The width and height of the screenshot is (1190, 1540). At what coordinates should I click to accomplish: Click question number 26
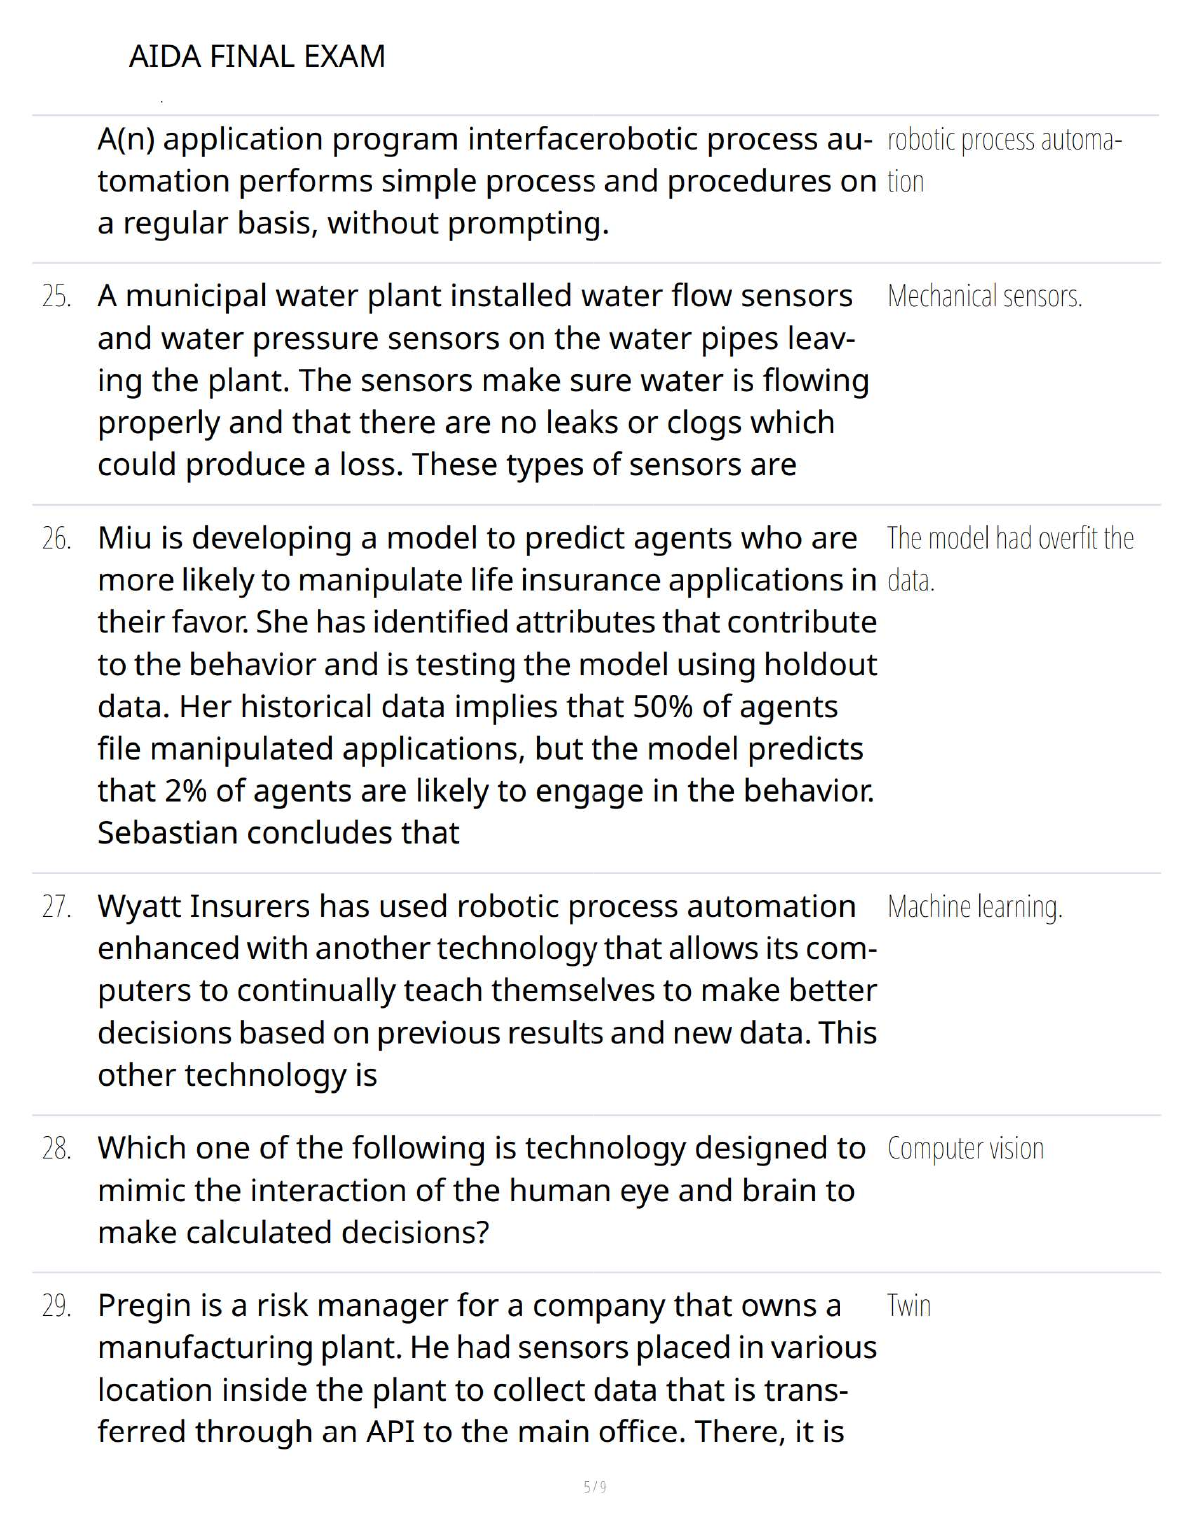tap(57, 539)
